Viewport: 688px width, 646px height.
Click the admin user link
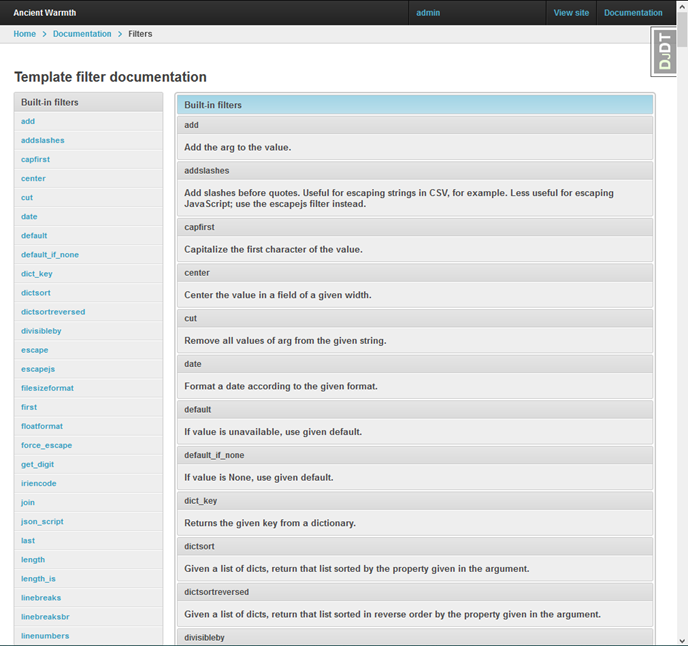click(x=428, y=13)
